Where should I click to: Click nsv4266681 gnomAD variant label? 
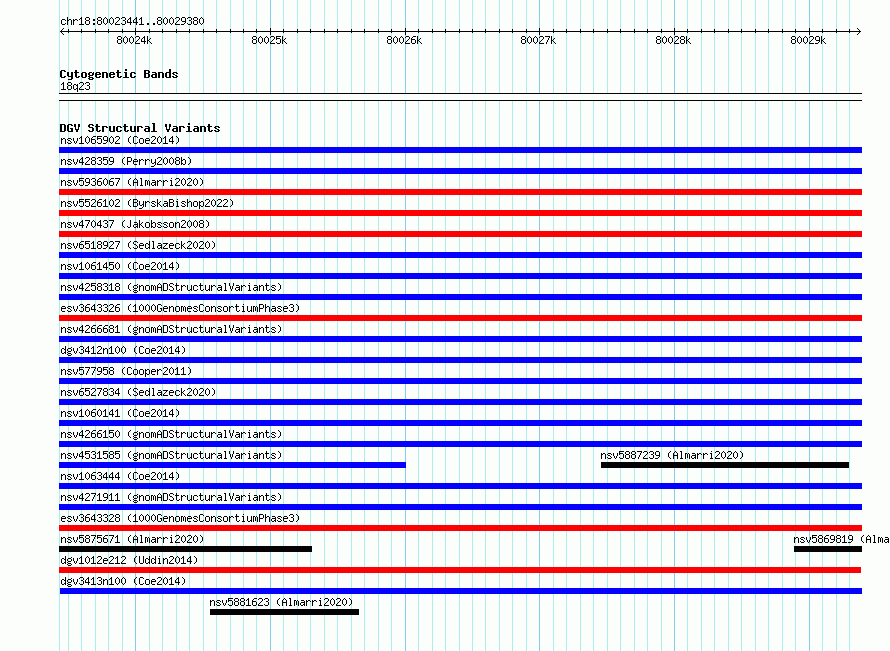[x=171, y=329]
